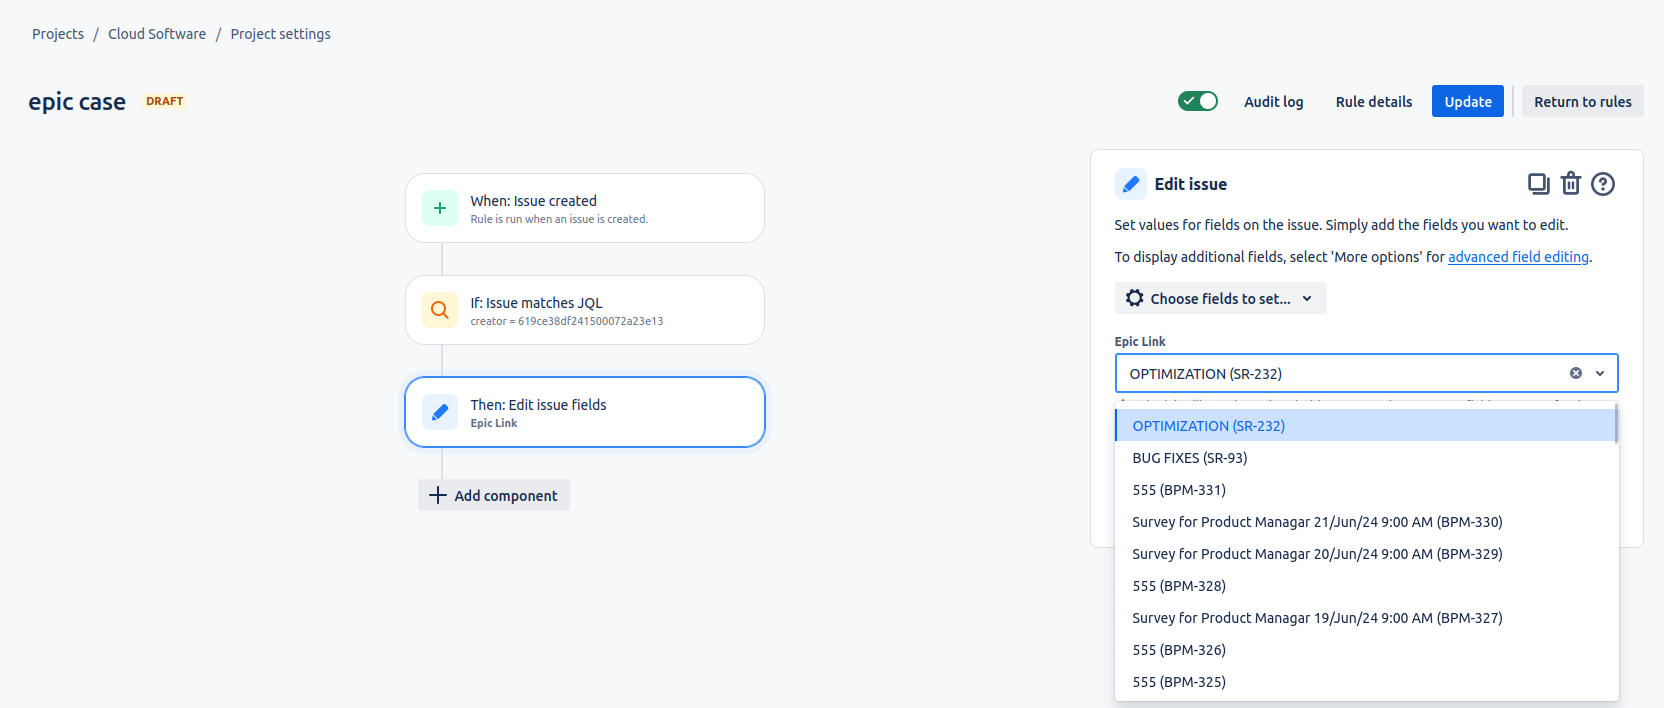Select BUG FIXES (SR-93) option

(x=1190, y=458)
